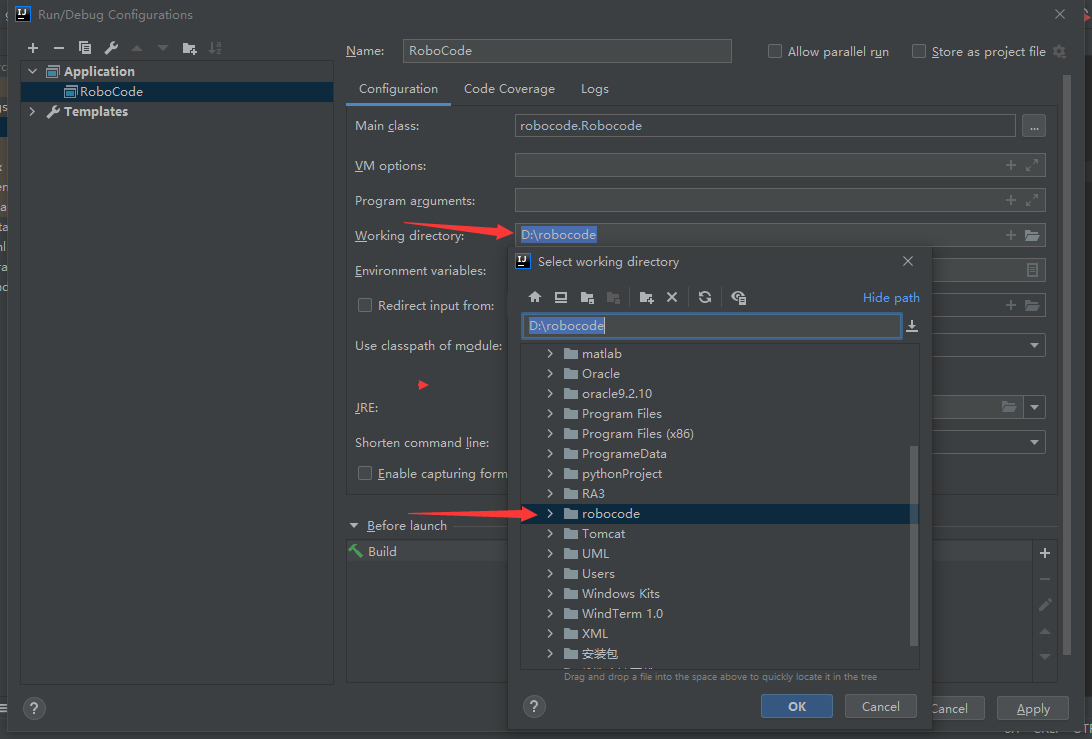The image size is (1092, 739).
Task: Open edit templates wrench in configurations toolbar
Action: (x=111, y=48)
